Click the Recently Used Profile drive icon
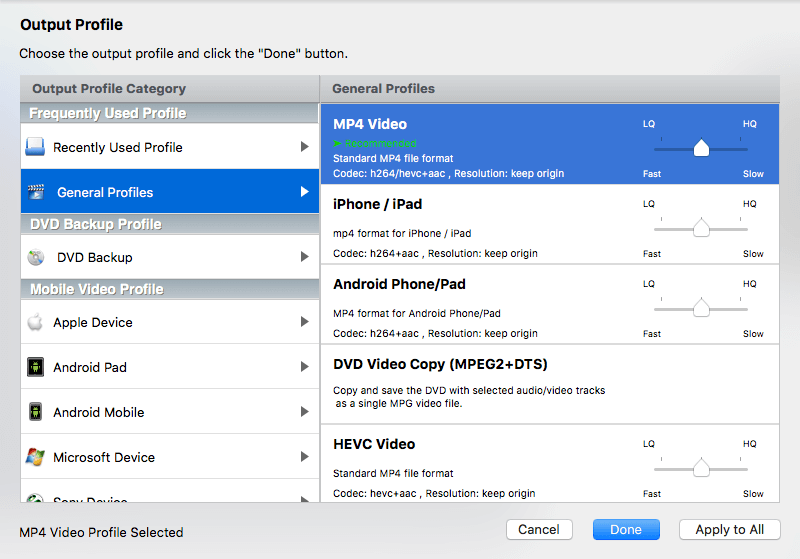The height and width of the screenshot is (559, 800). (x=35, y=147)
